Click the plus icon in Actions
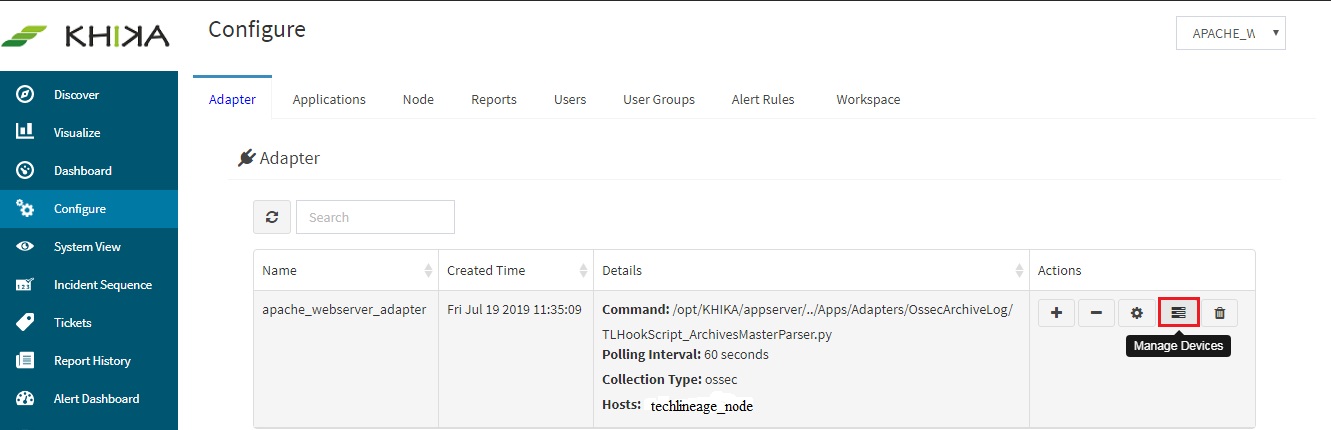Image resolution: width=1331 pixels, height=430 pixels. [x=1057, y=312]
